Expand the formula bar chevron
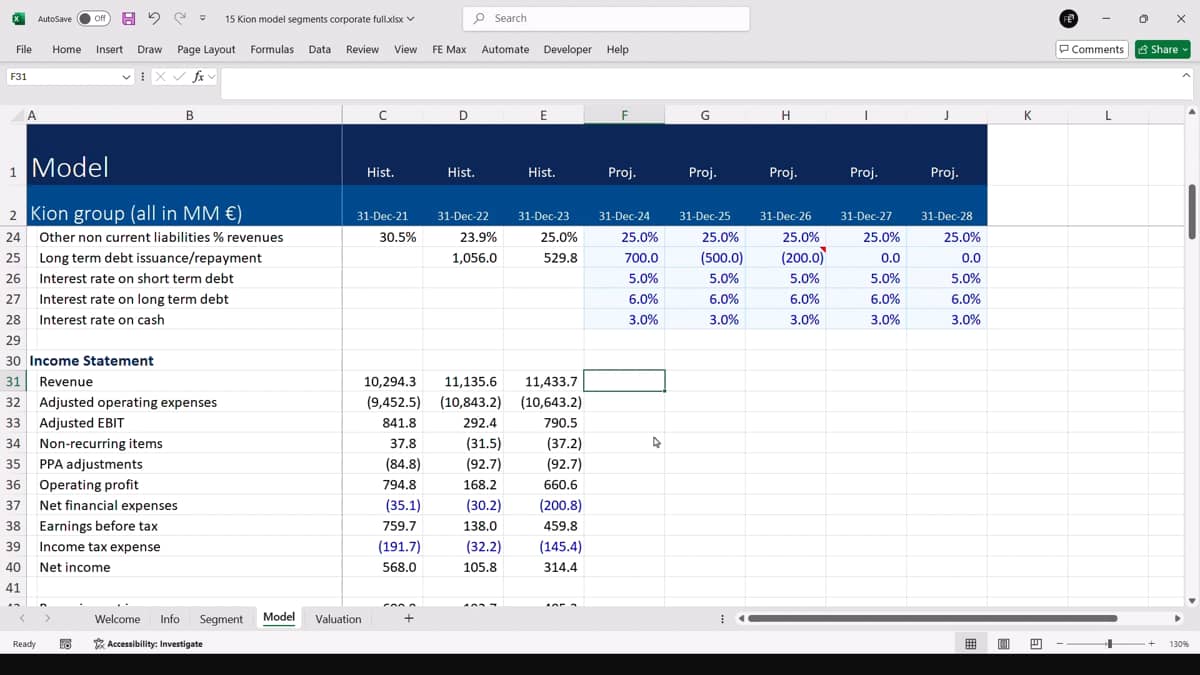Viewport: 1200px width, 675px height. click(x=1186, y=76)
